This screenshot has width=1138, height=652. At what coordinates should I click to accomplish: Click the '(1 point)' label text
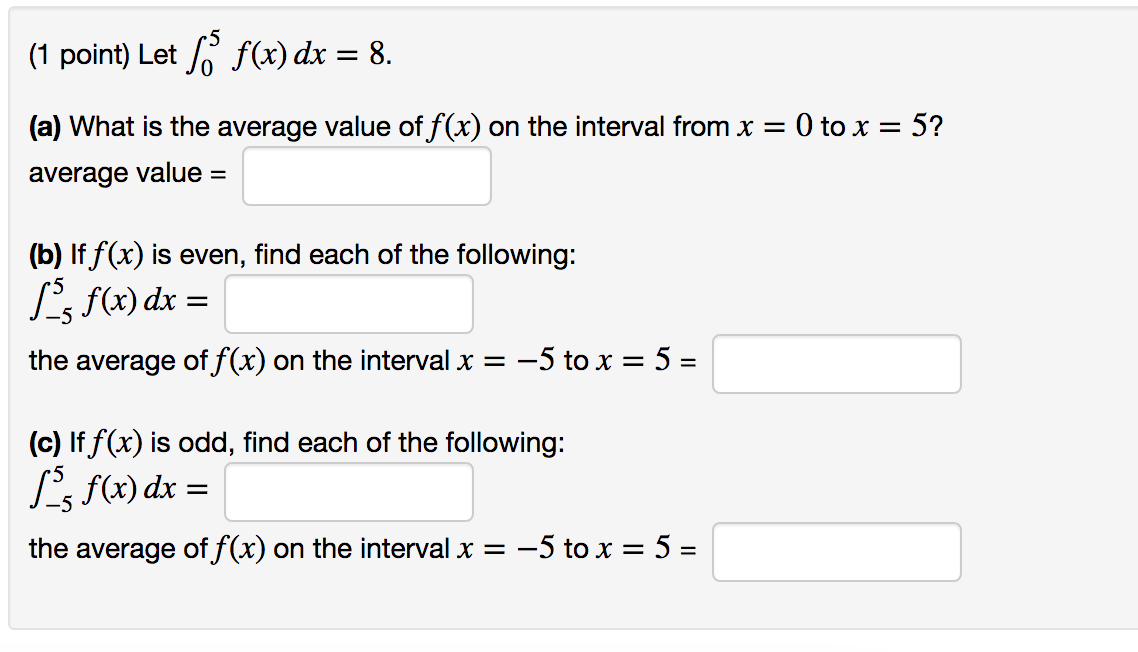(x=79, y=54)
